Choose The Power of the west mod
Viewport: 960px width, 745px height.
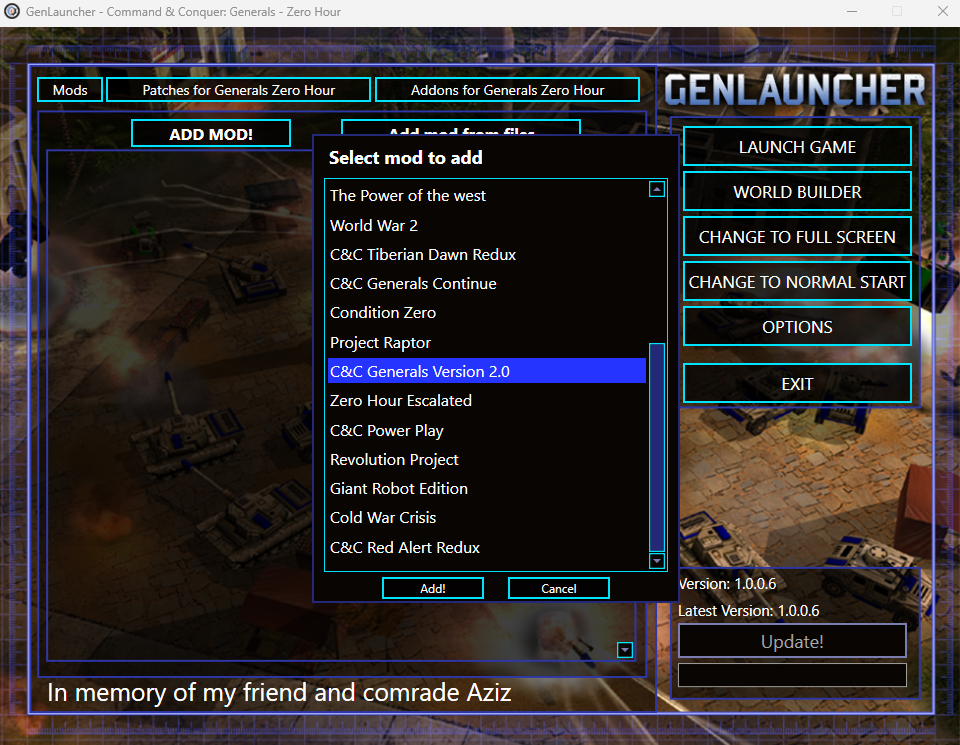point(487,195)
